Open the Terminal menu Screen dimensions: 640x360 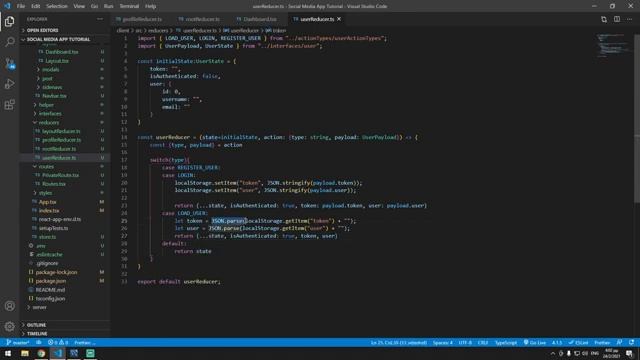pyautogui.click(x=129, y=6)
